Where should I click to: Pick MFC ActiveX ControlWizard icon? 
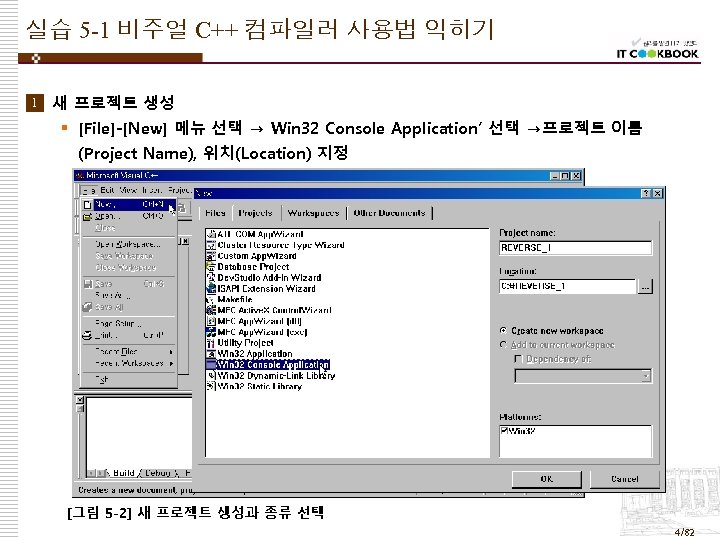211,310
